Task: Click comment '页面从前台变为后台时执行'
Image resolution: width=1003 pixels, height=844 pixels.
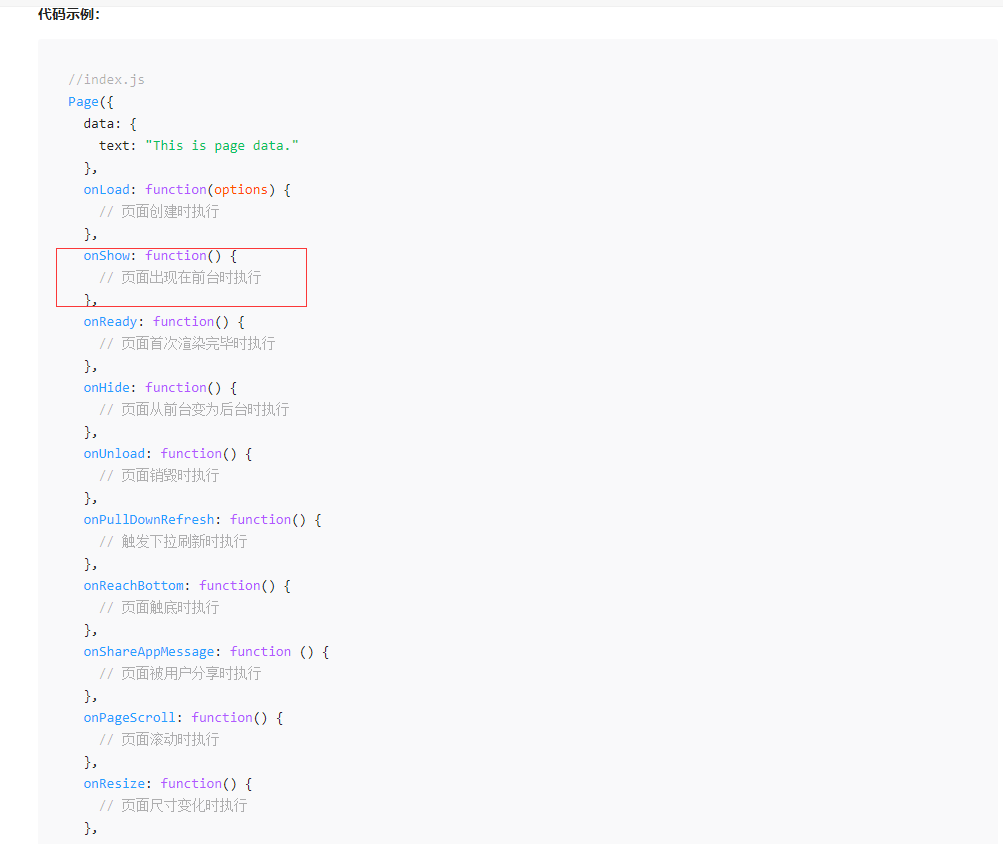Action: click(205, 409)
